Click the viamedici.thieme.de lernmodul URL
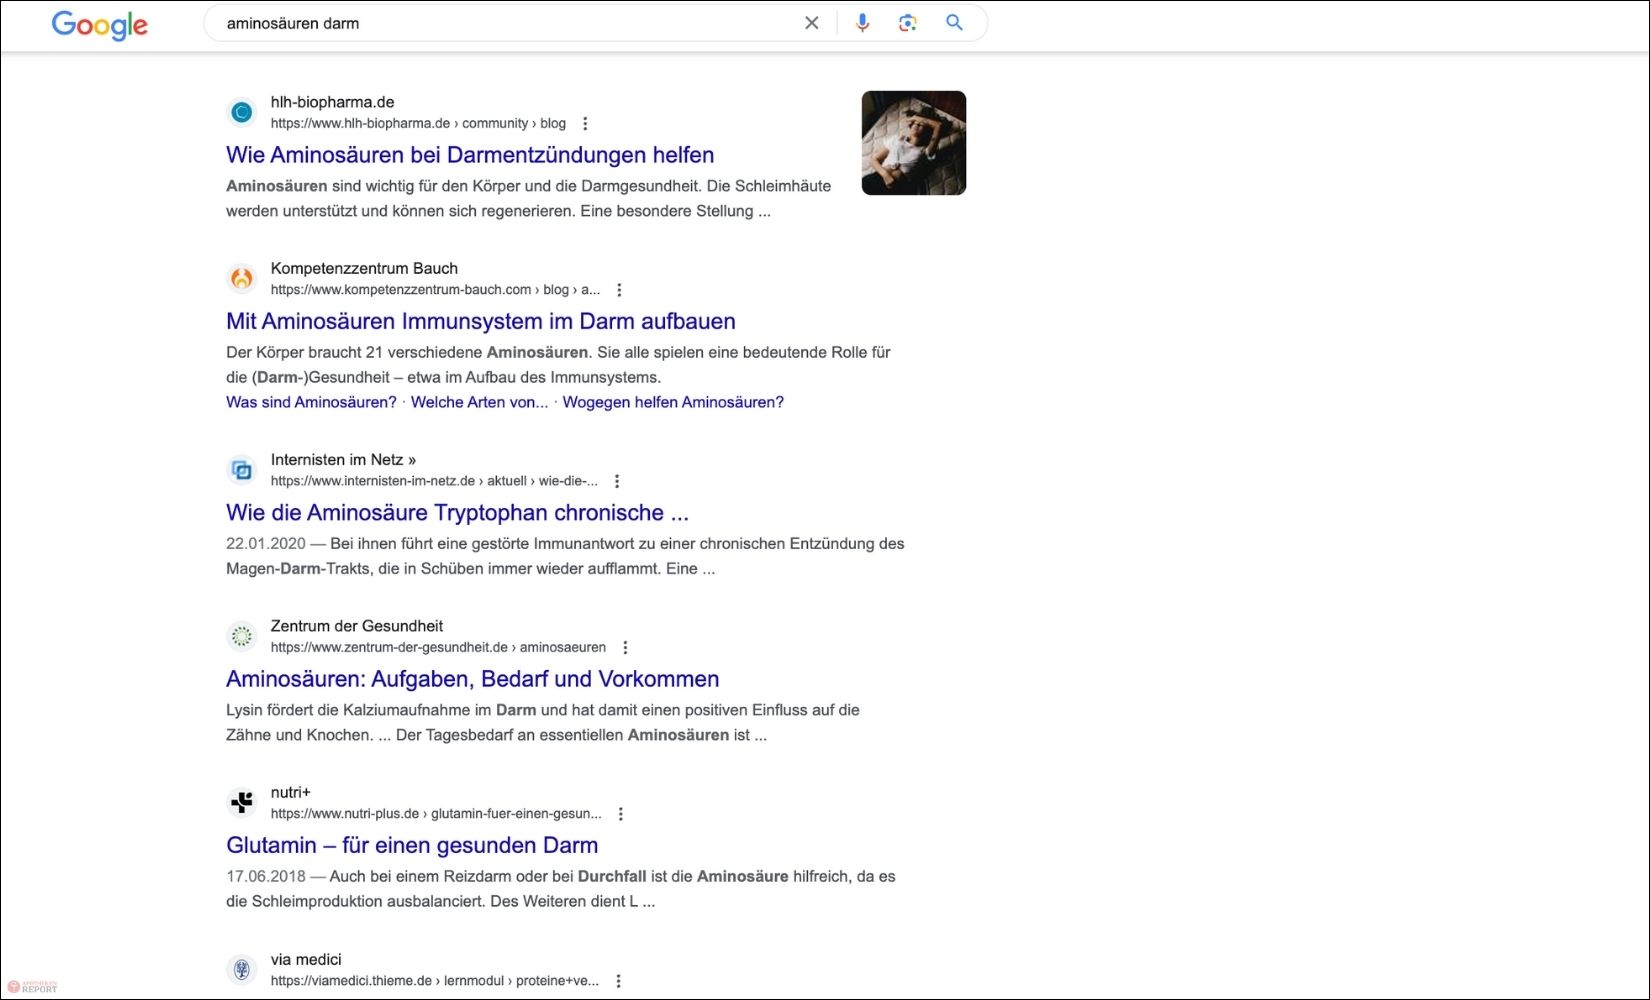Viewport: 1650px width, 1000px height. (x=435, y=981)
